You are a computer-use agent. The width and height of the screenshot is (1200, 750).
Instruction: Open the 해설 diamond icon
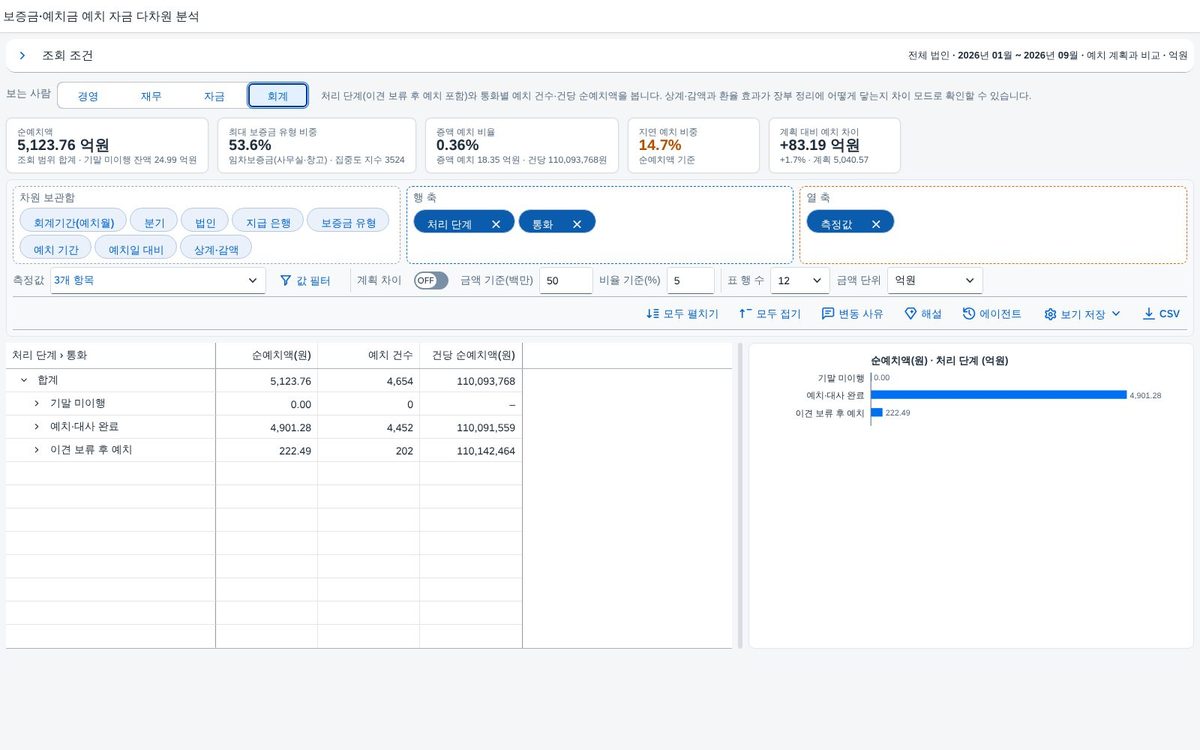tap(910, 314)
